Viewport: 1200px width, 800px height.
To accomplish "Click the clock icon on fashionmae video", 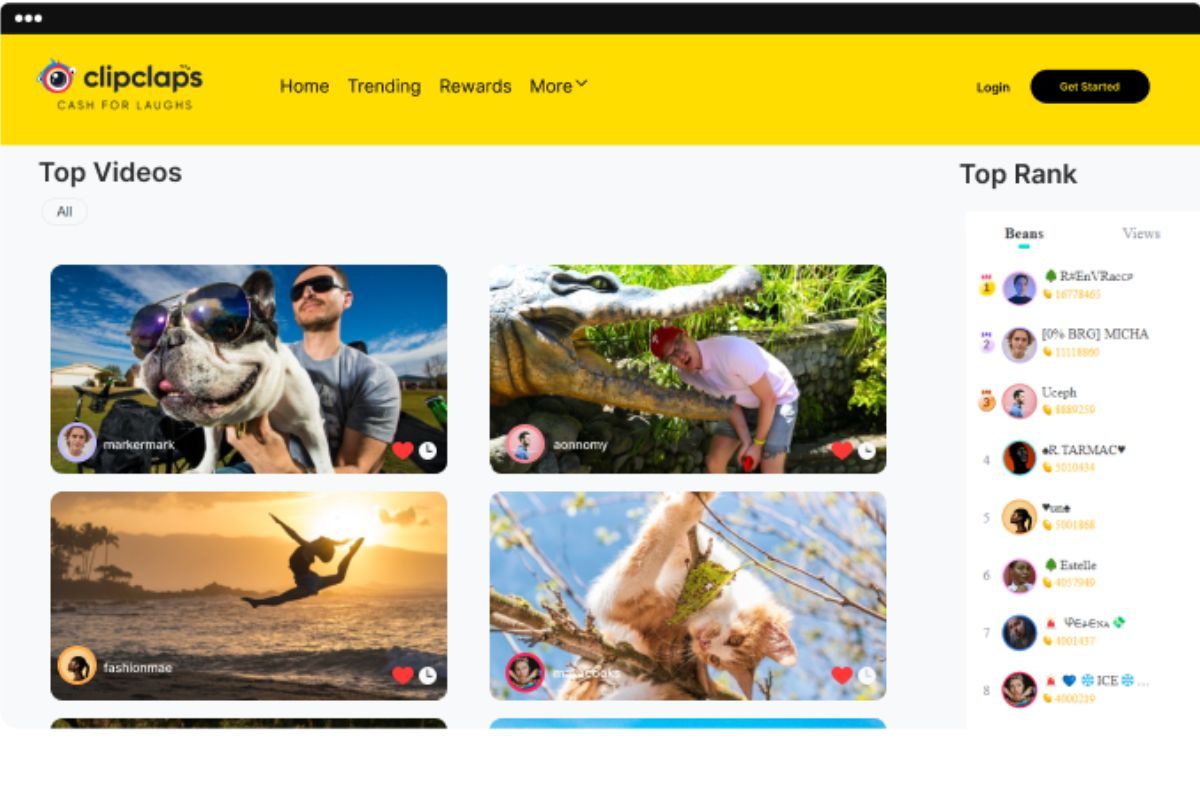I will 428,676.
